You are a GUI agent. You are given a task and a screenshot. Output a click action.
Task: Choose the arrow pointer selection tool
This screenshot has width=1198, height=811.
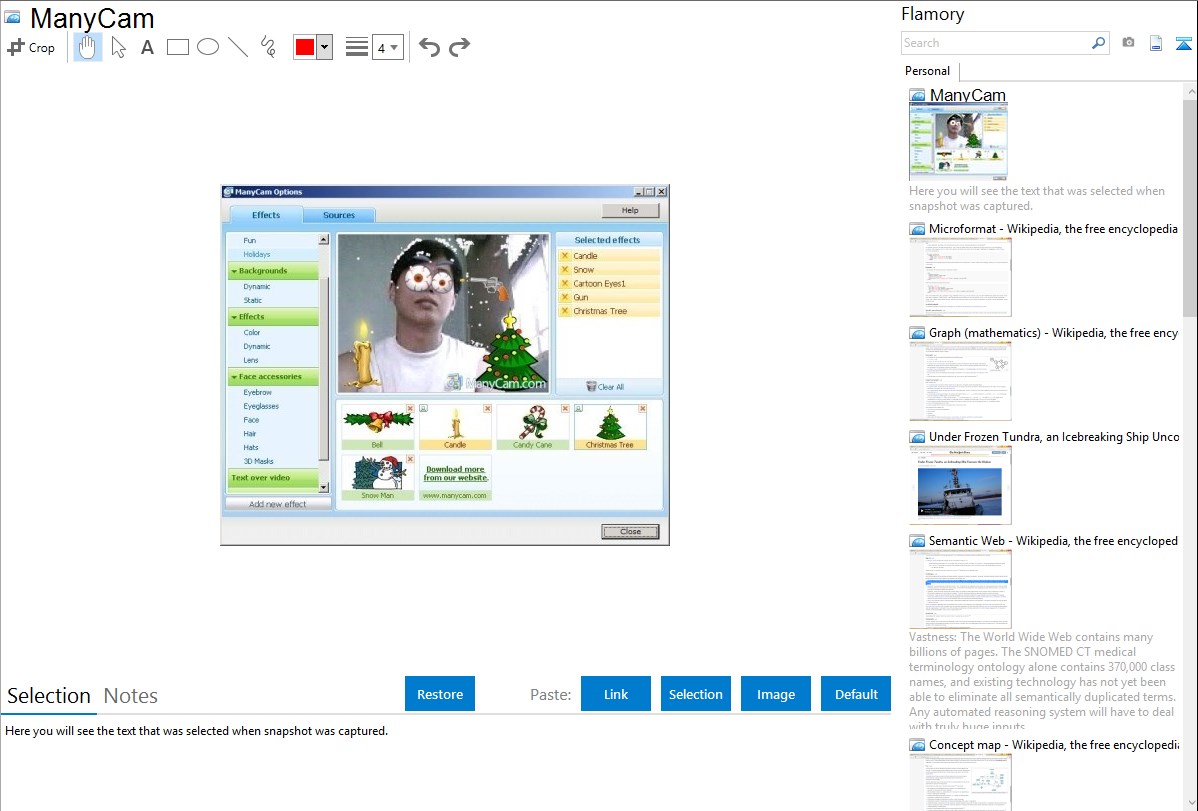(119, 47)
